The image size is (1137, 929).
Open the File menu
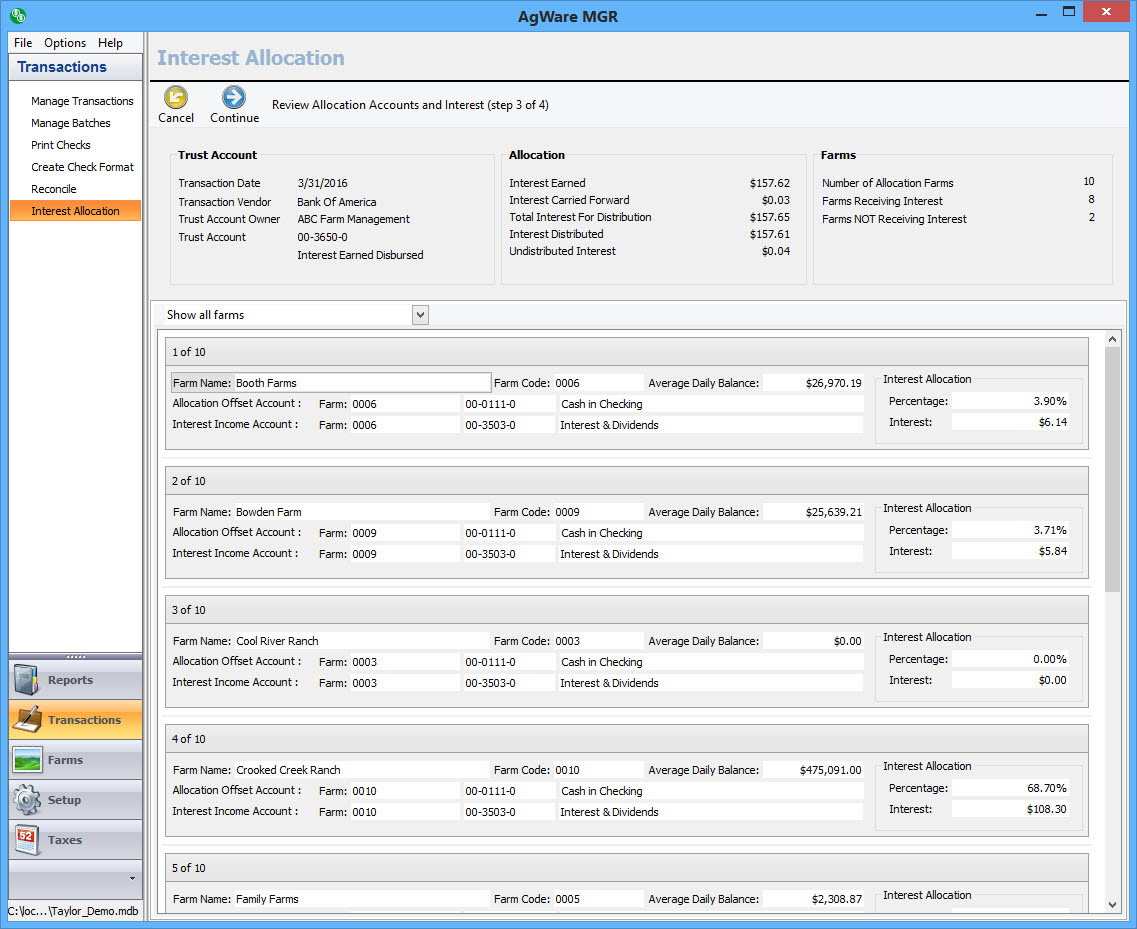point(23,43)
